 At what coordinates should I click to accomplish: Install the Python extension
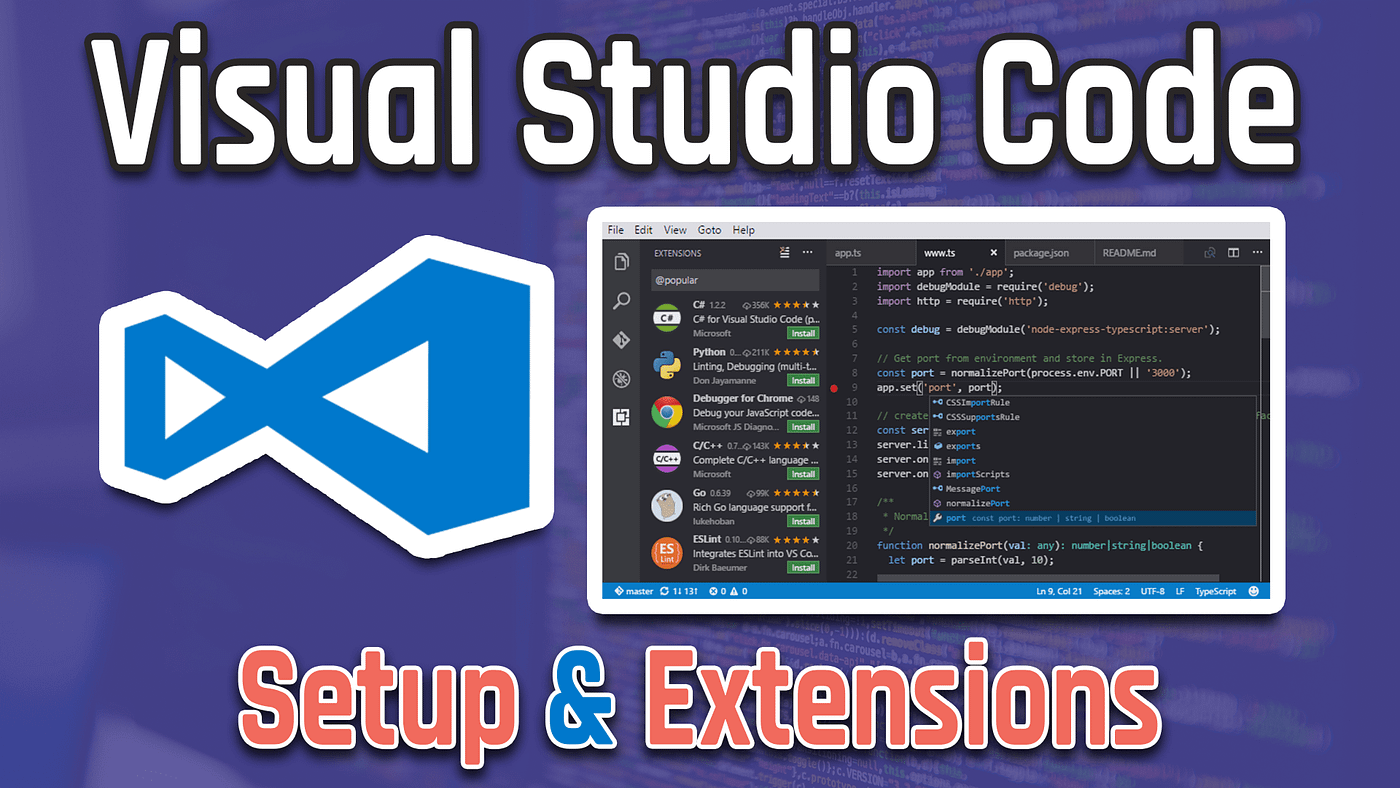tap(803, 380)
